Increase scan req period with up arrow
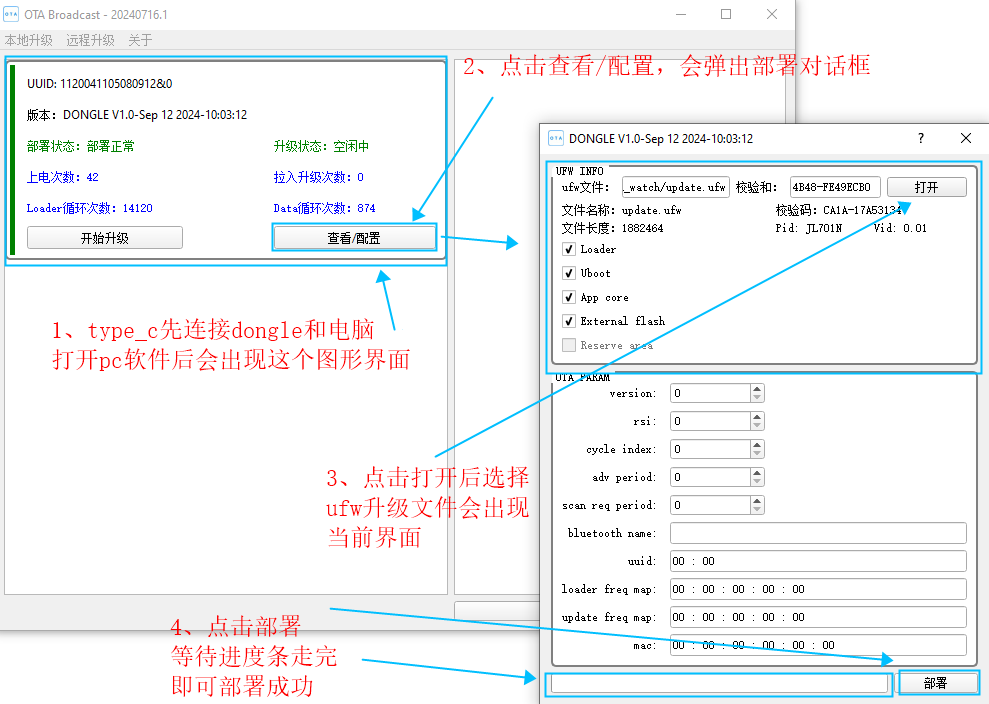Viewport: 989px width, 704px height. (x=758, y=500)
